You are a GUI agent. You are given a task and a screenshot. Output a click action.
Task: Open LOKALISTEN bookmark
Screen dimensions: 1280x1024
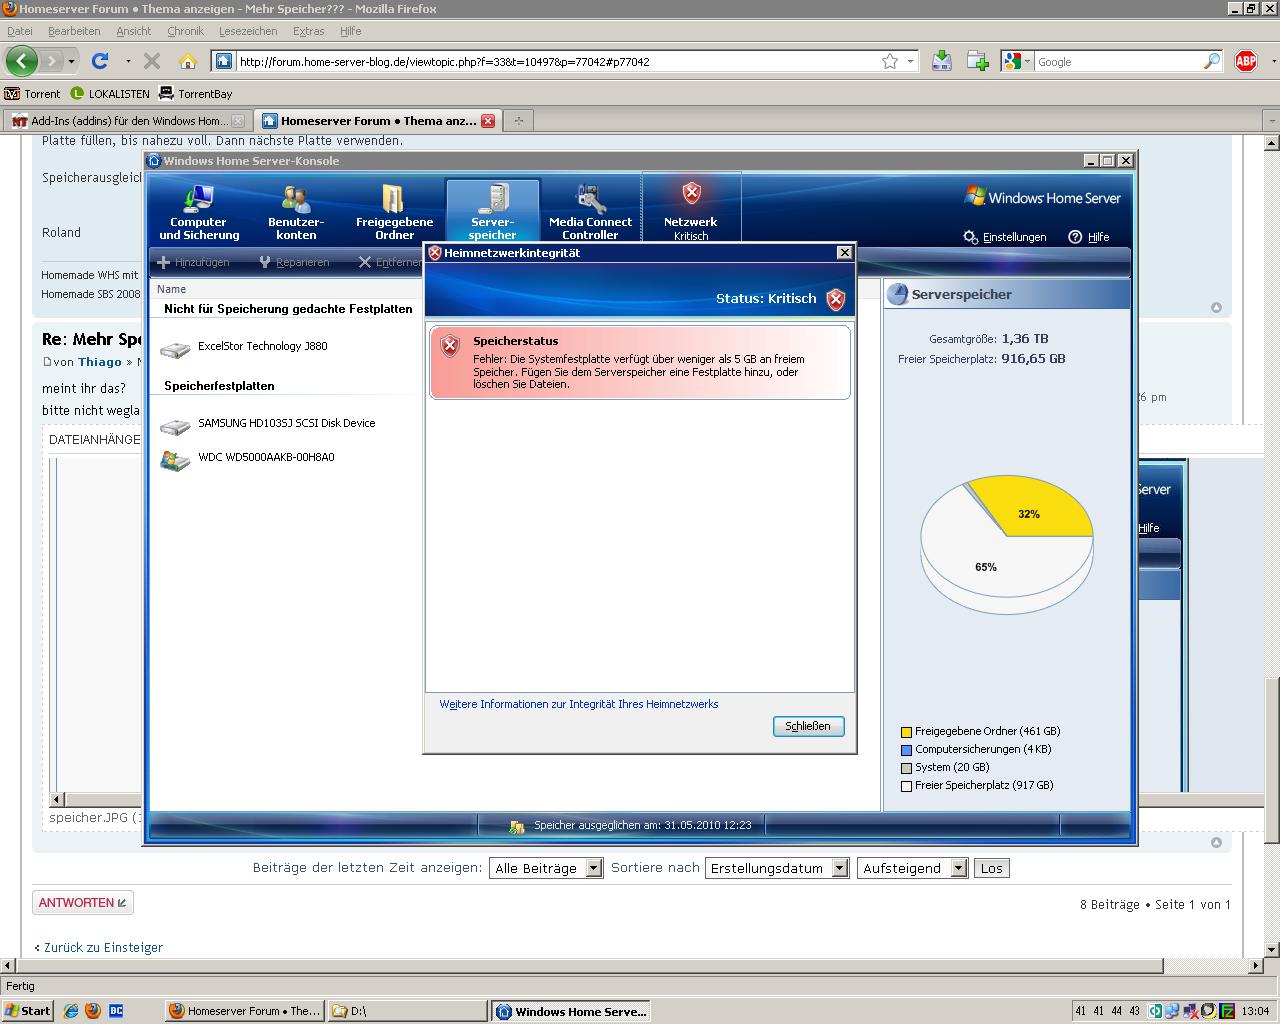pos(110,94)
